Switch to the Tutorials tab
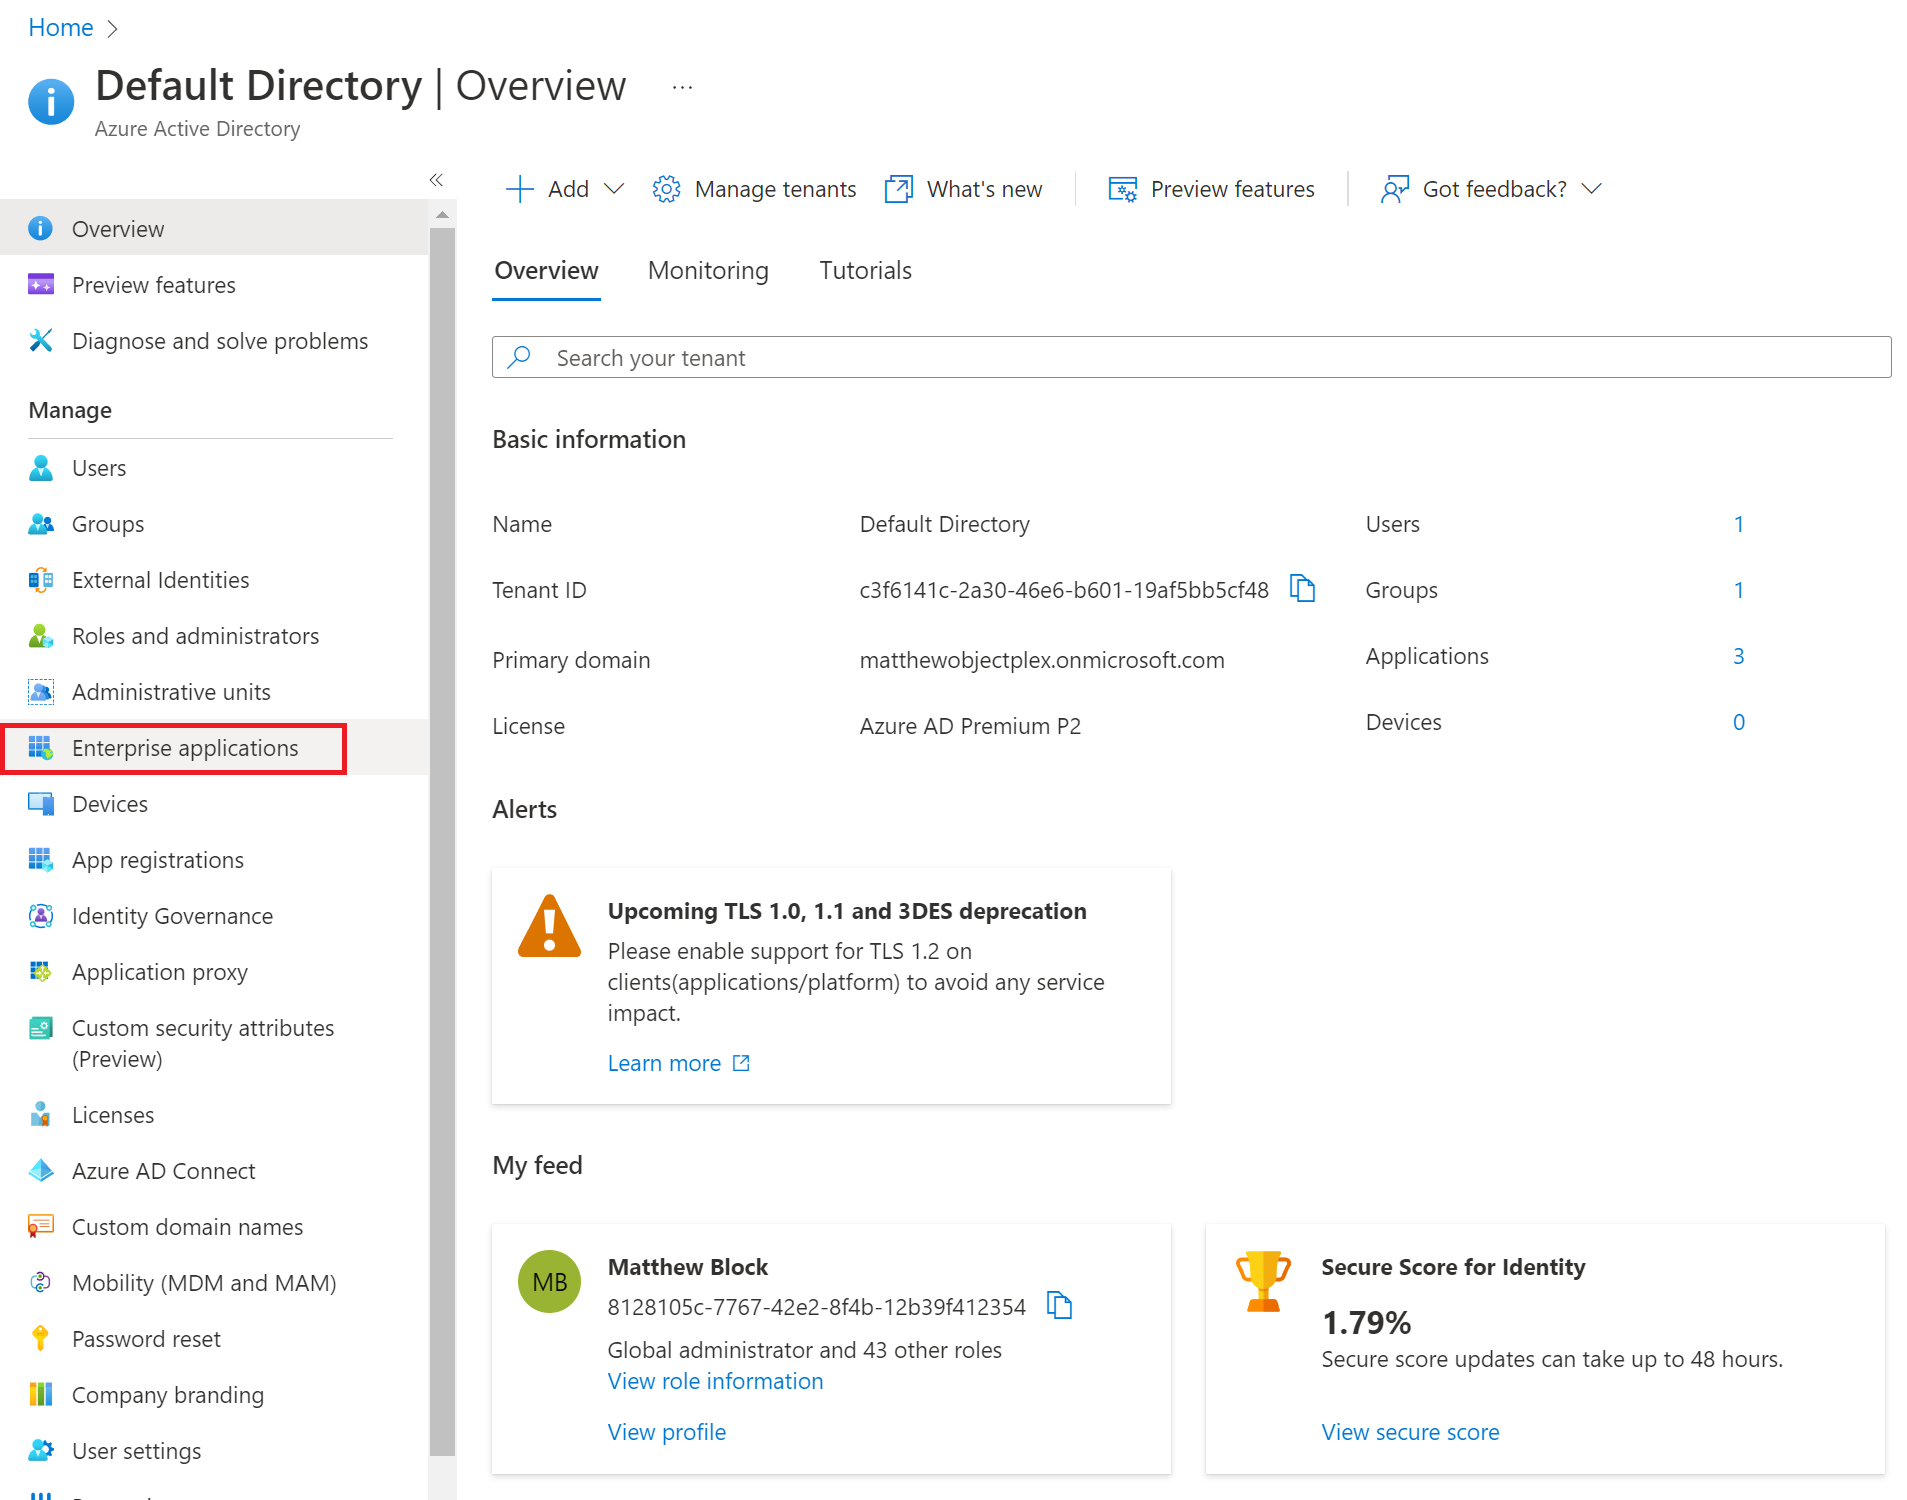Viewport: 1907px width, 1500px height. [865, 271]
